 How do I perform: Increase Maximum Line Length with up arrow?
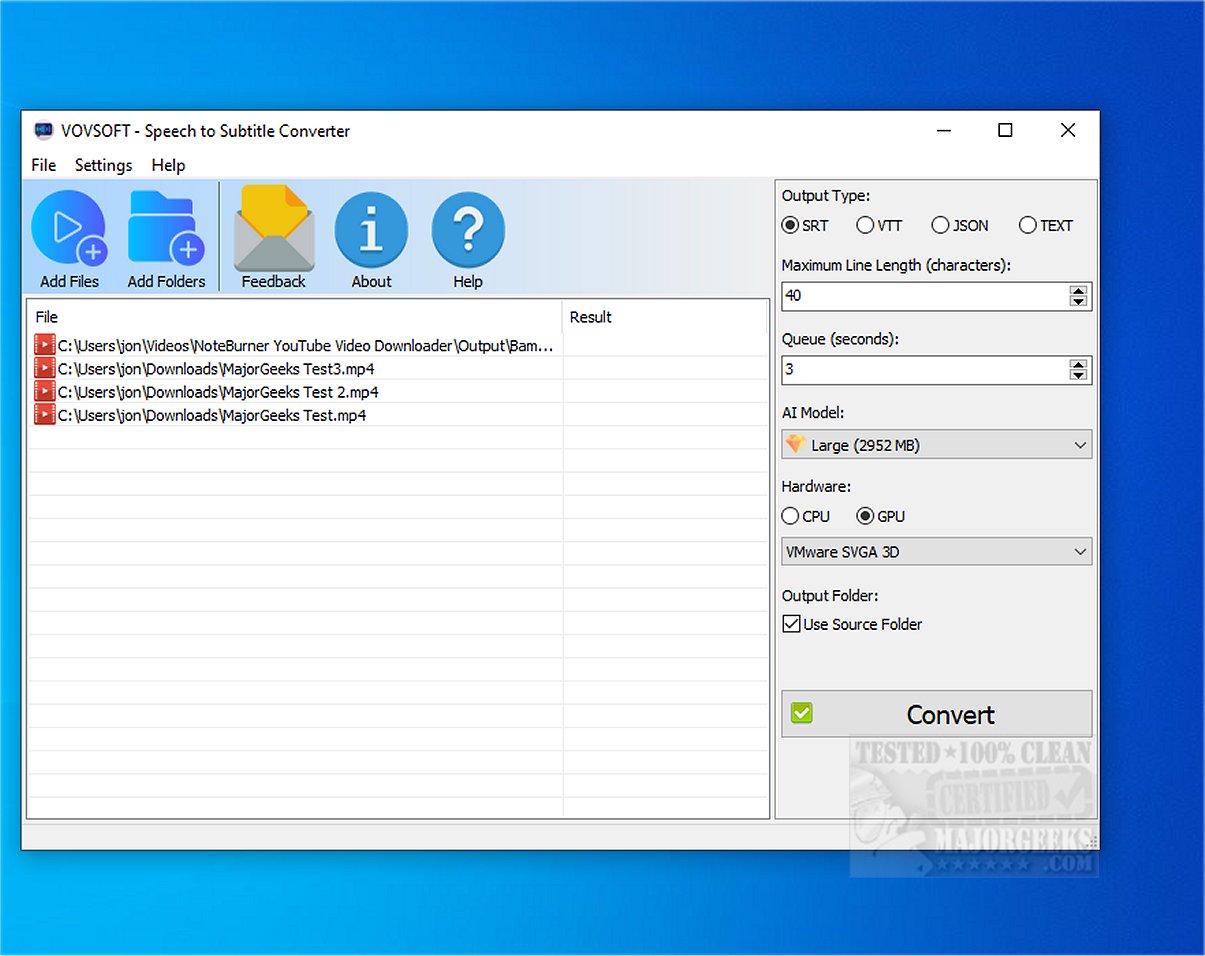point(1078,290)
